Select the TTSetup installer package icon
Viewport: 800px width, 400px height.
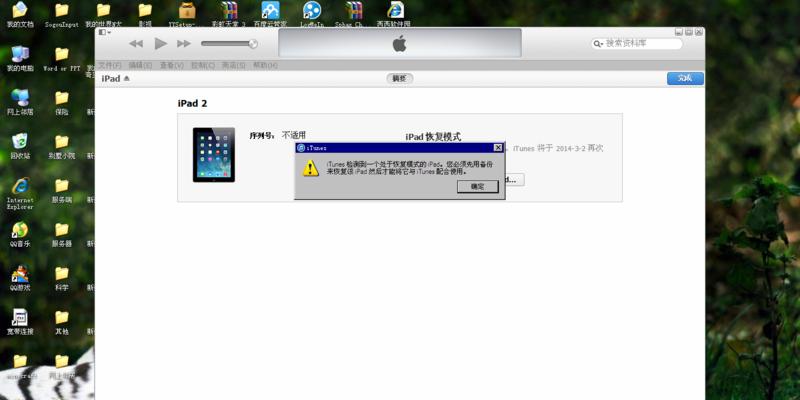187,14
